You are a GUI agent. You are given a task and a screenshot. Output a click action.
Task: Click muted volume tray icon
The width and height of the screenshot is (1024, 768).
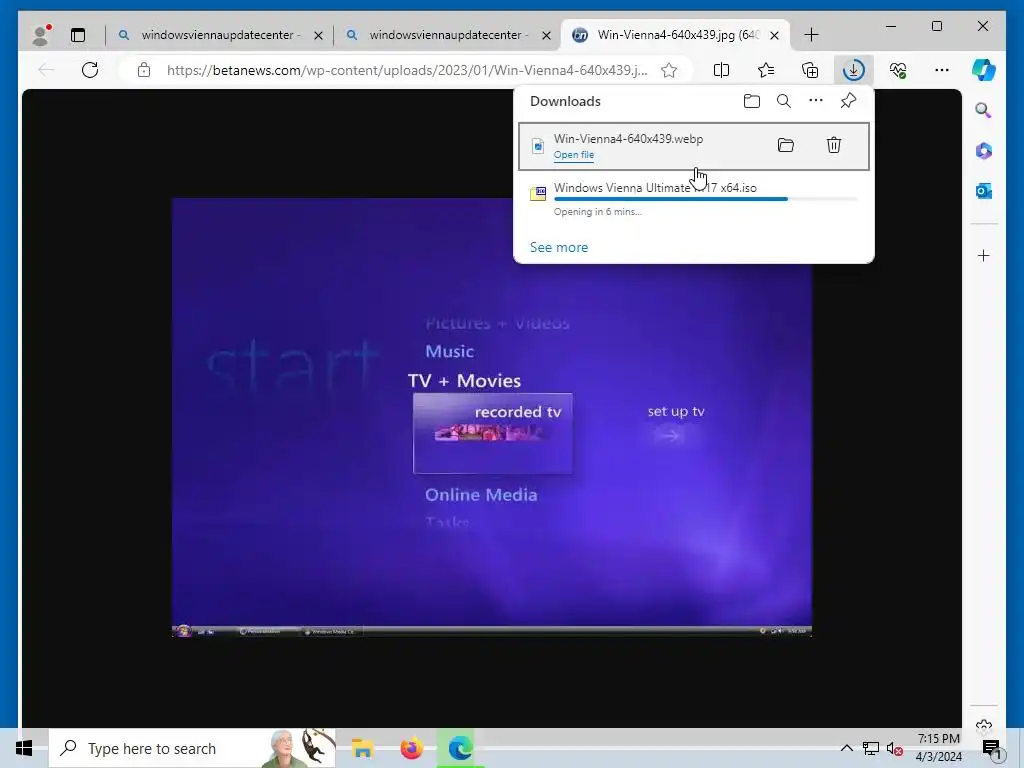(895, 749)
